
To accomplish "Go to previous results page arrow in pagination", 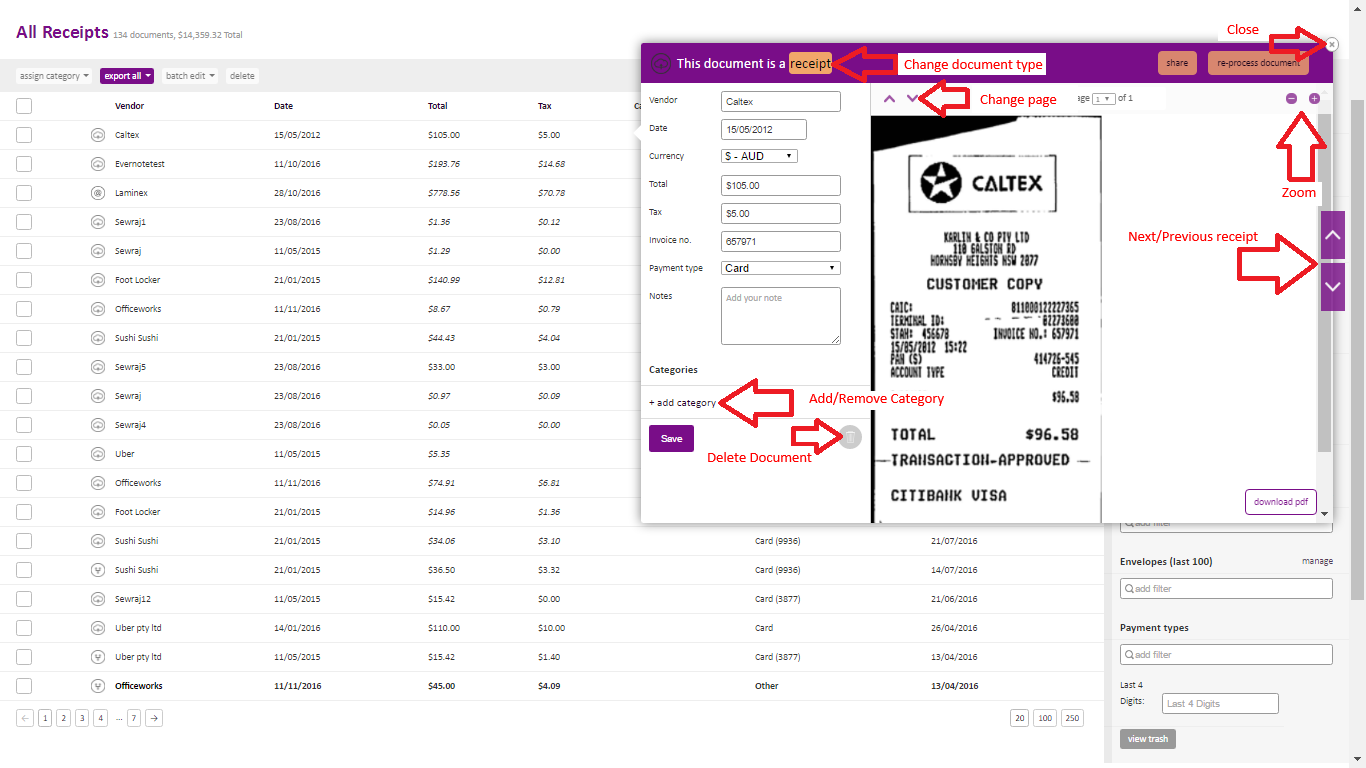I will tap(25, 718).
